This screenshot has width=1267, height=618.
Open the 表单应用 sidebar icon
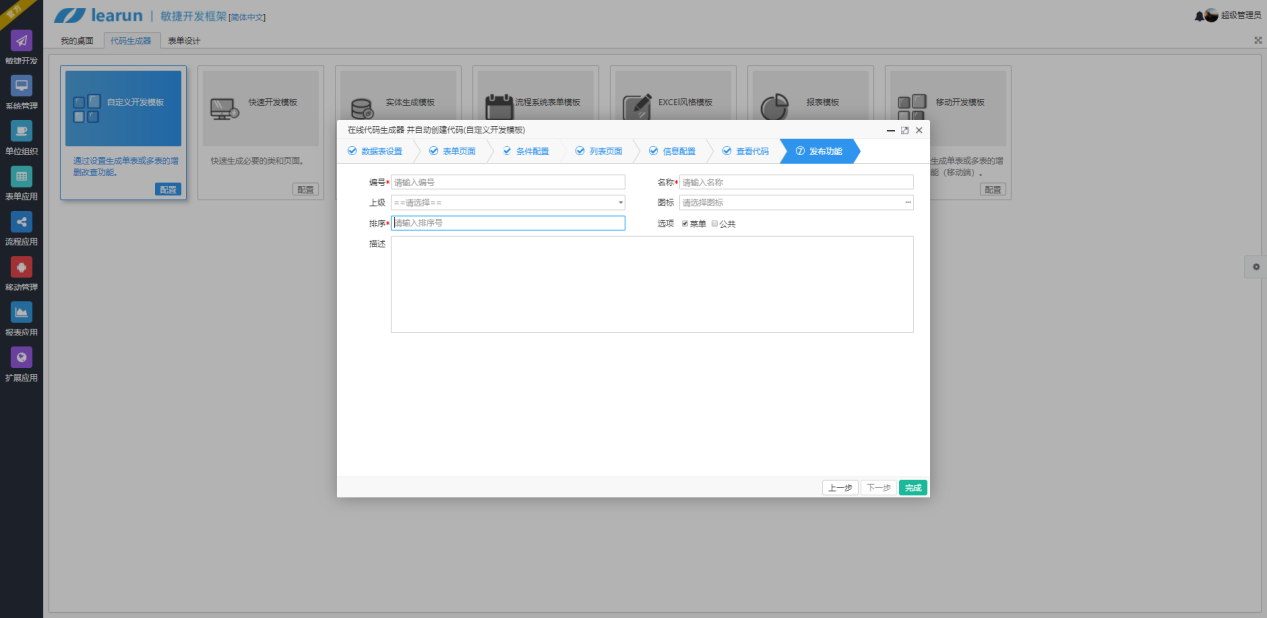pos(21,176)
